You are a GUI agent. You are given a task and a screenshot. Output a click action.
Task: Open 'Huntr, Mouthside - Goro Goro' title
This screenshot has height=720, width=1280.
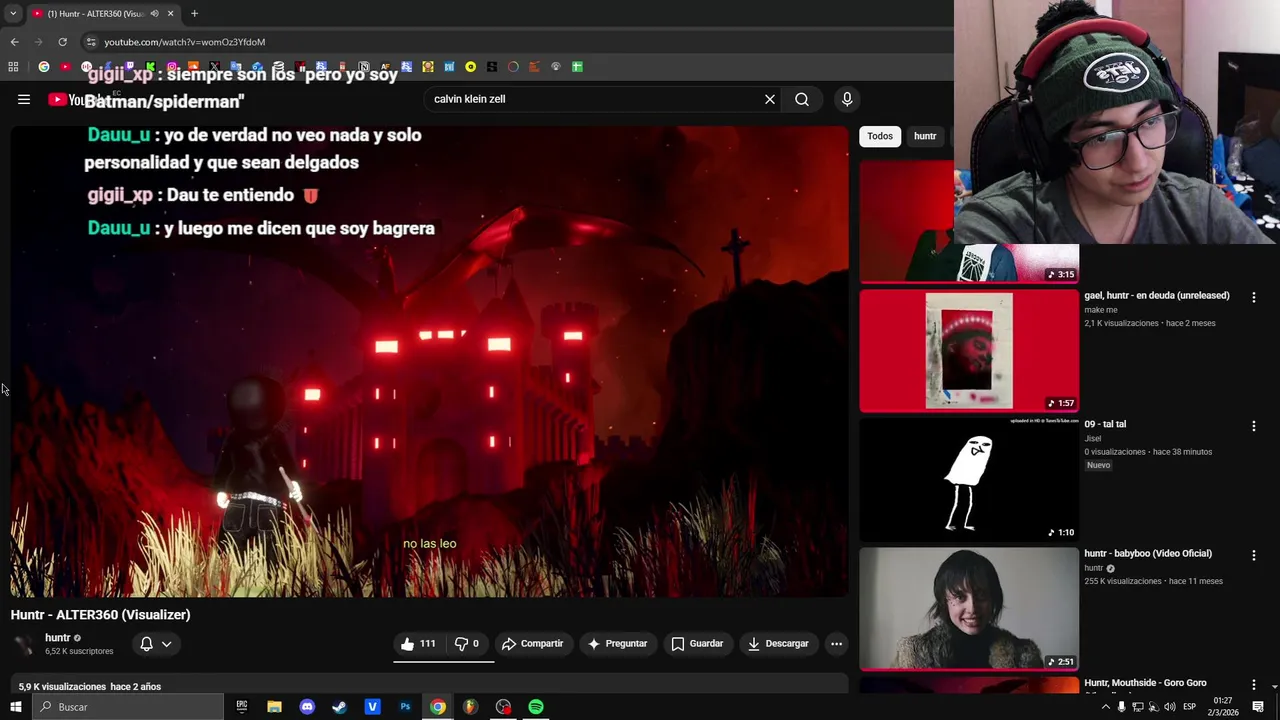coord(1145,683)
